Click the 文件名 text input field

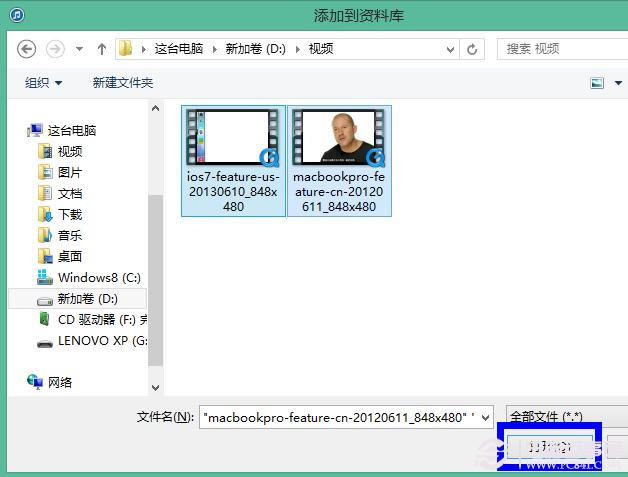(340, 417)
